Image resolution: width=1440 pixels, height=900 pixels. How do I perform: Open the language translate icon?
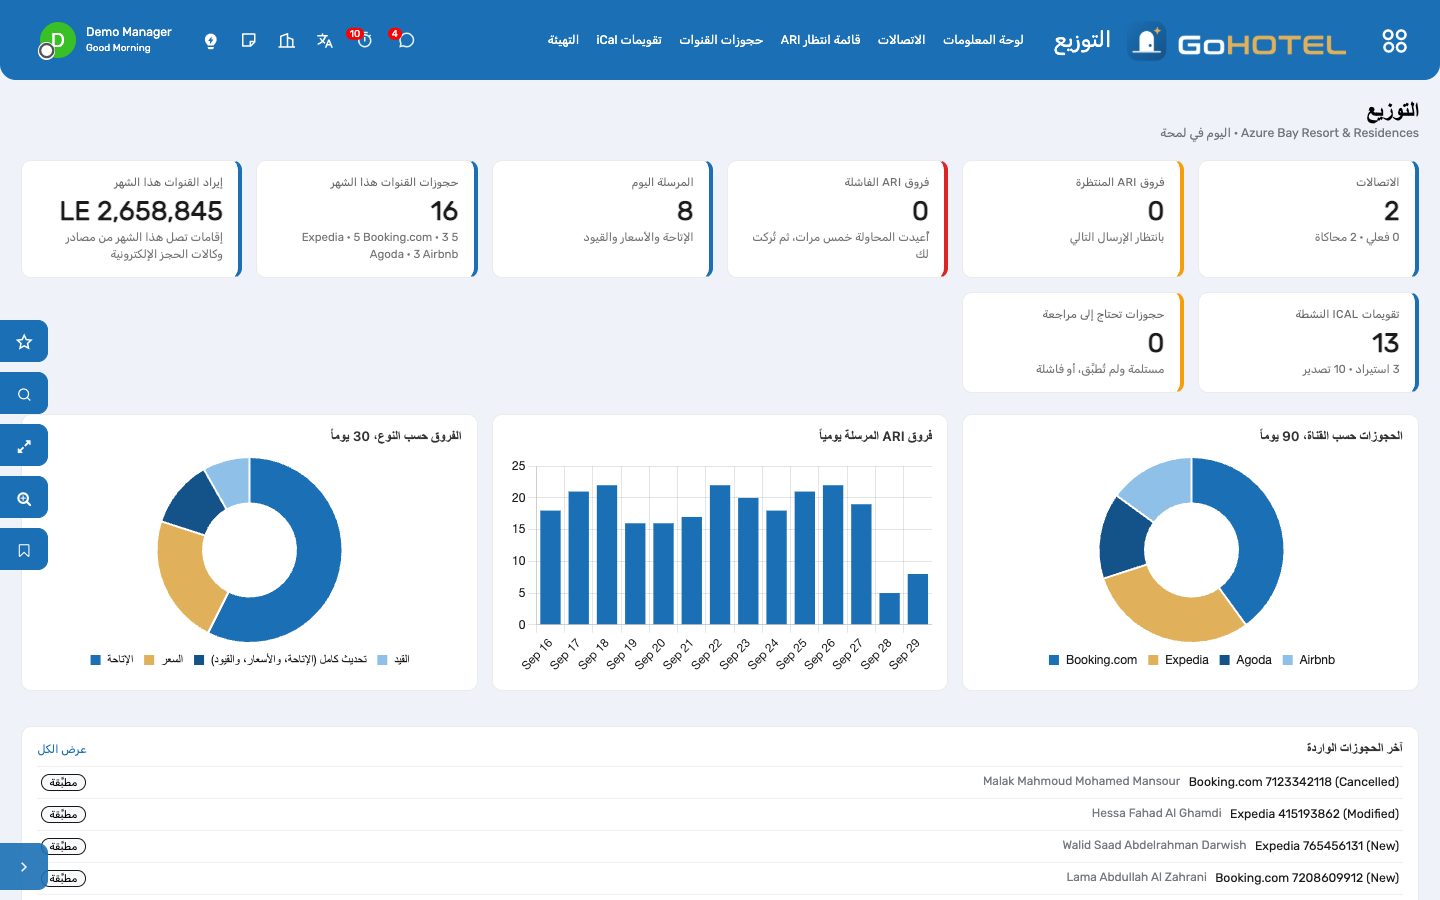pos(324,41)
